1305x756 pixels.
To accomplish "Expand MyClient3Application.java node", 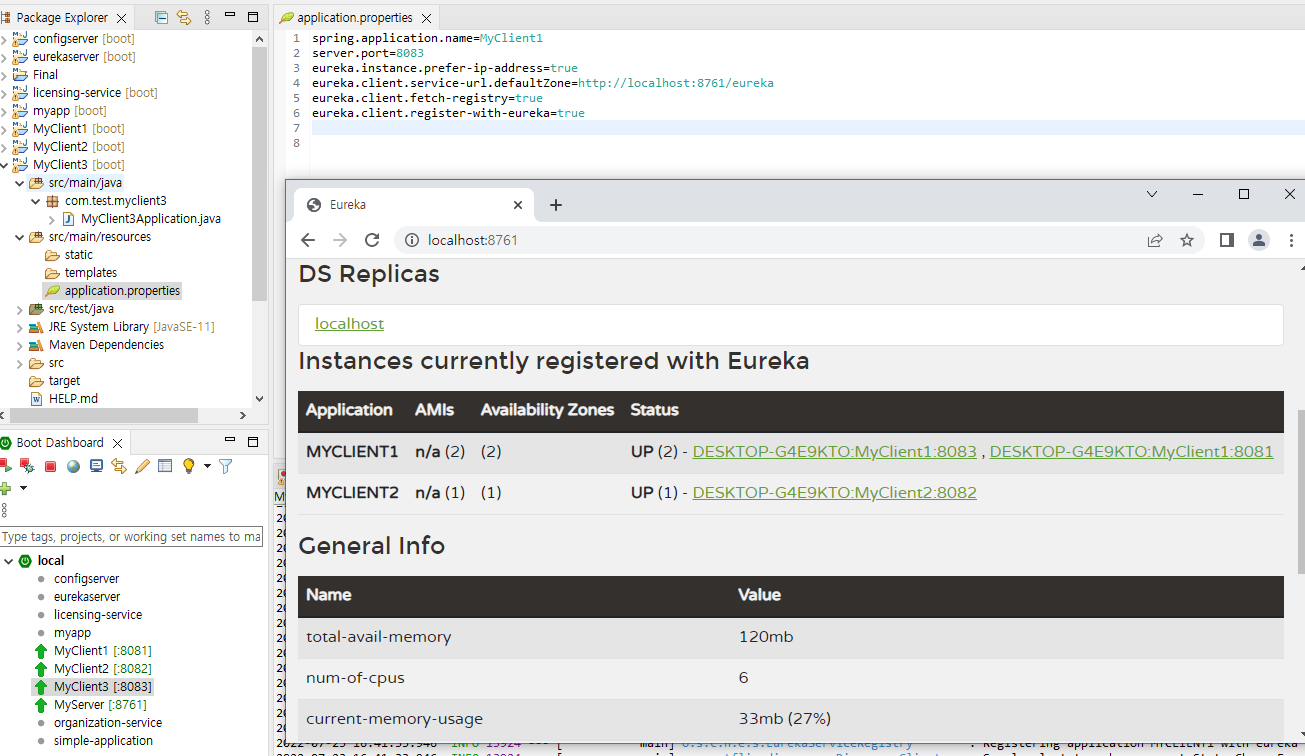I will coord(52,219).
